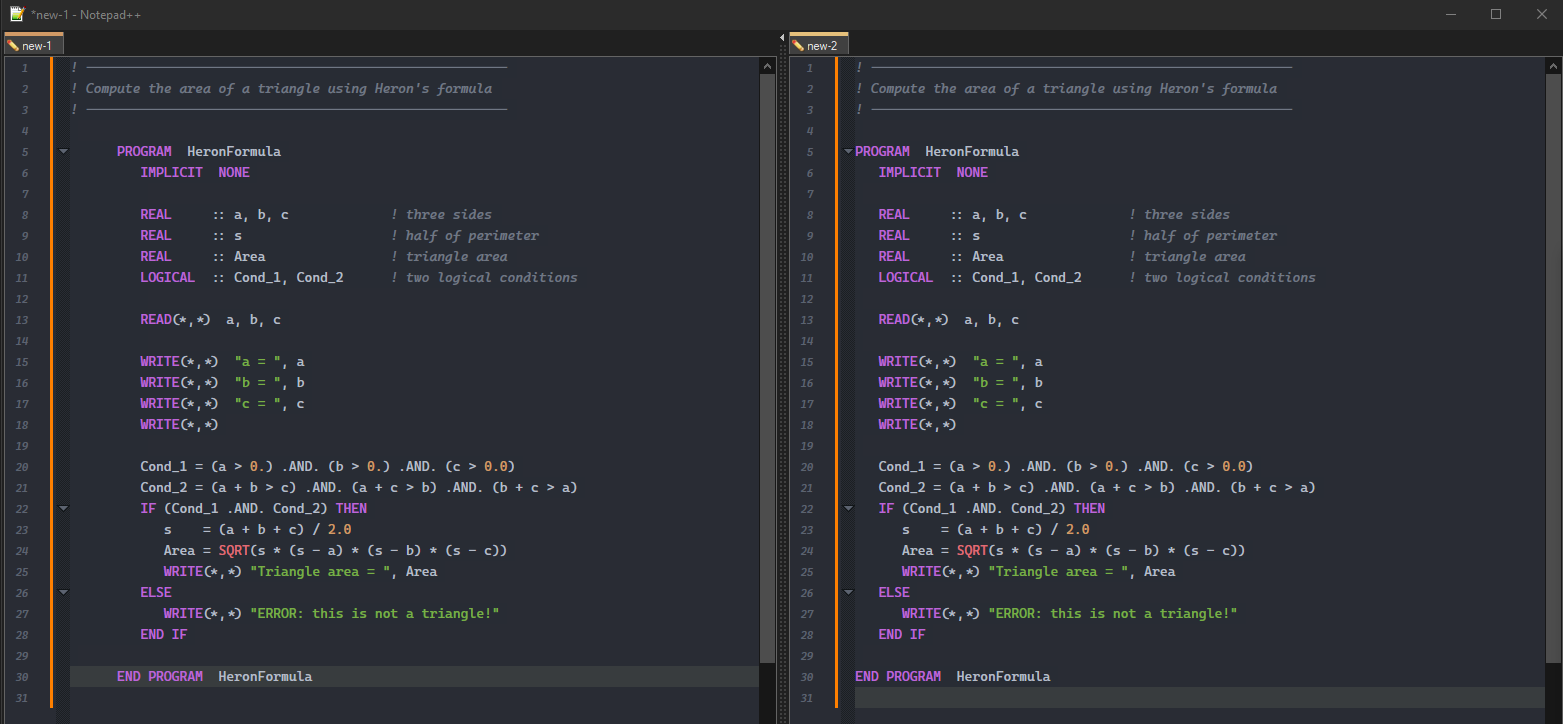Click line number 13 in new-1 margin

tap(23, 320)
